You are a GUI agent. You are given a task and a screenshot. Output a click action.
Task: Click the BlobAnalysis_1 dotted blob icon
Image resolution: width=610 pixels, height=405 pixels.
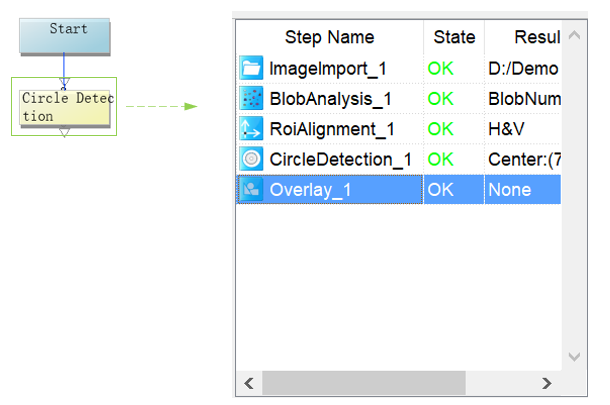tap(251, 99)
